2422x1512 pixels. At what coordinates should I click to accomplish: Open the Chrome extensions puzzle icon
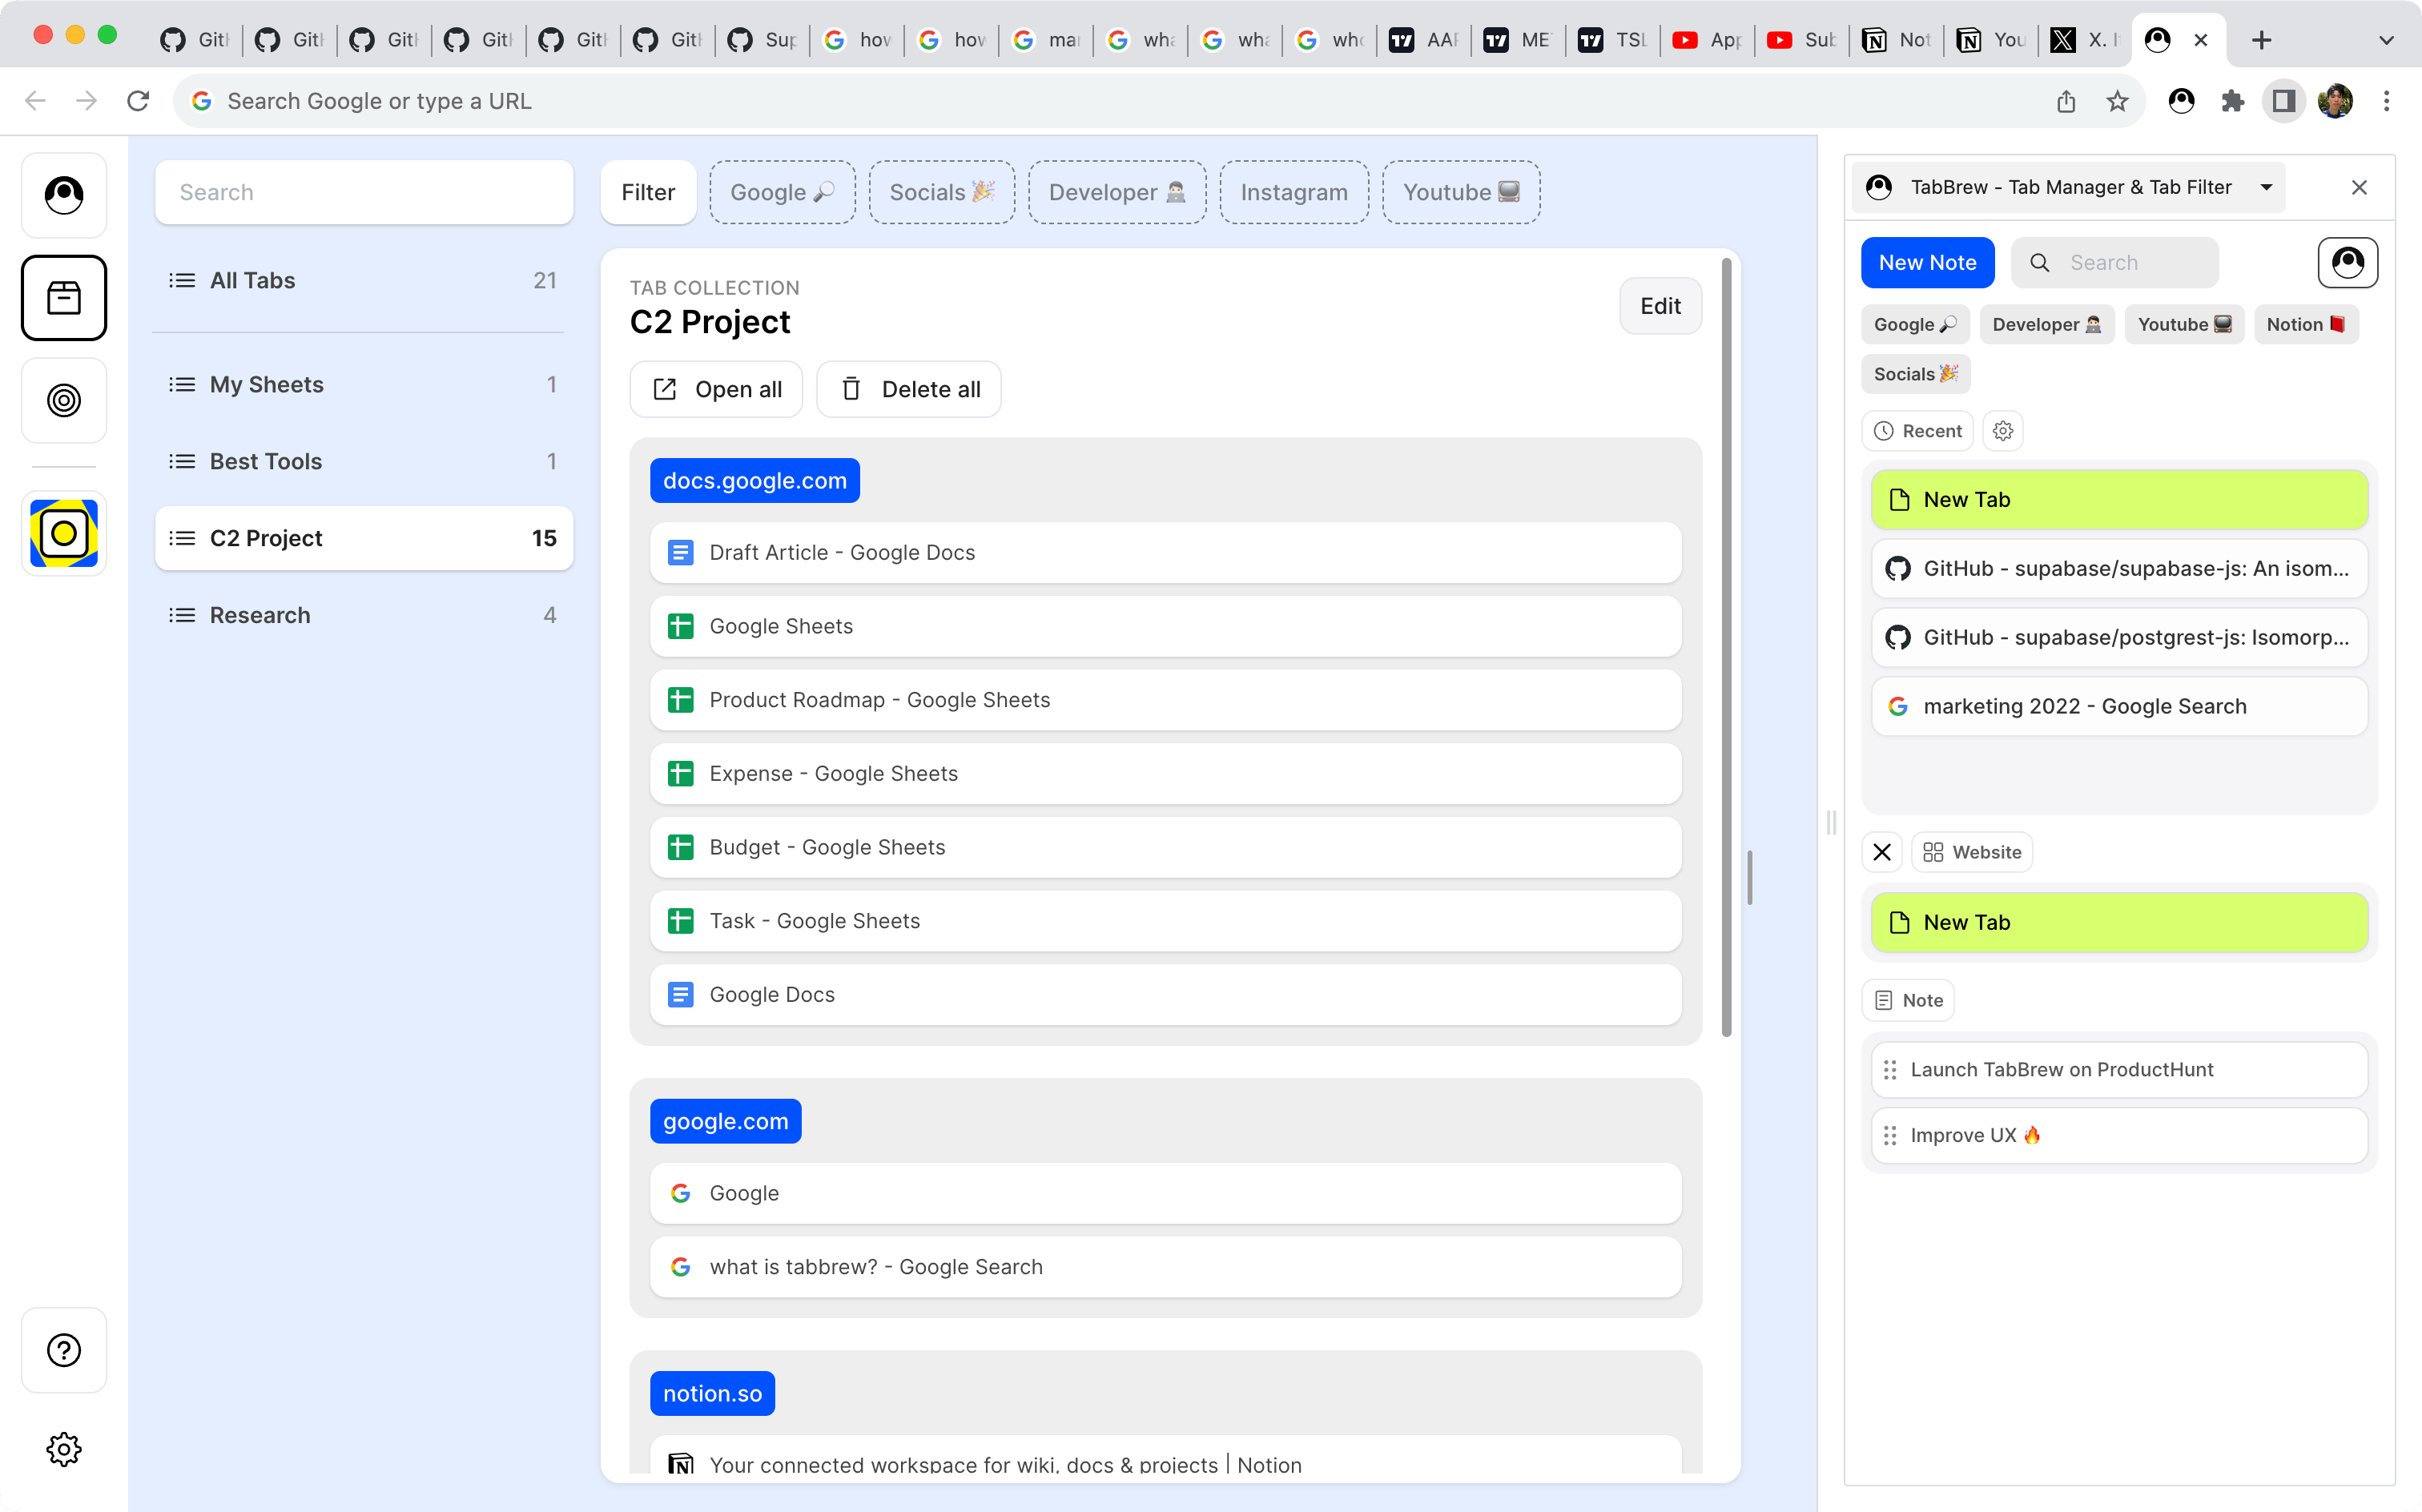tap(2232, 101)
